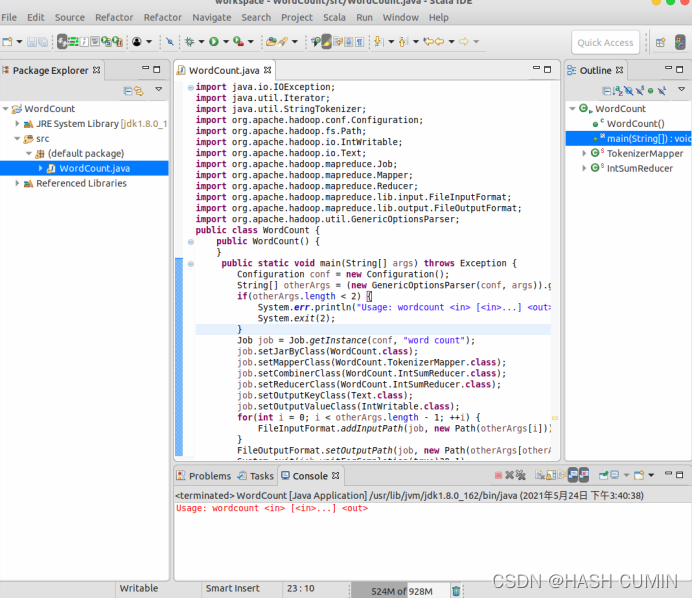Click the Save toolbar icon
The width and height of the screenshot is (692, 598).
[x=31, y=42]
